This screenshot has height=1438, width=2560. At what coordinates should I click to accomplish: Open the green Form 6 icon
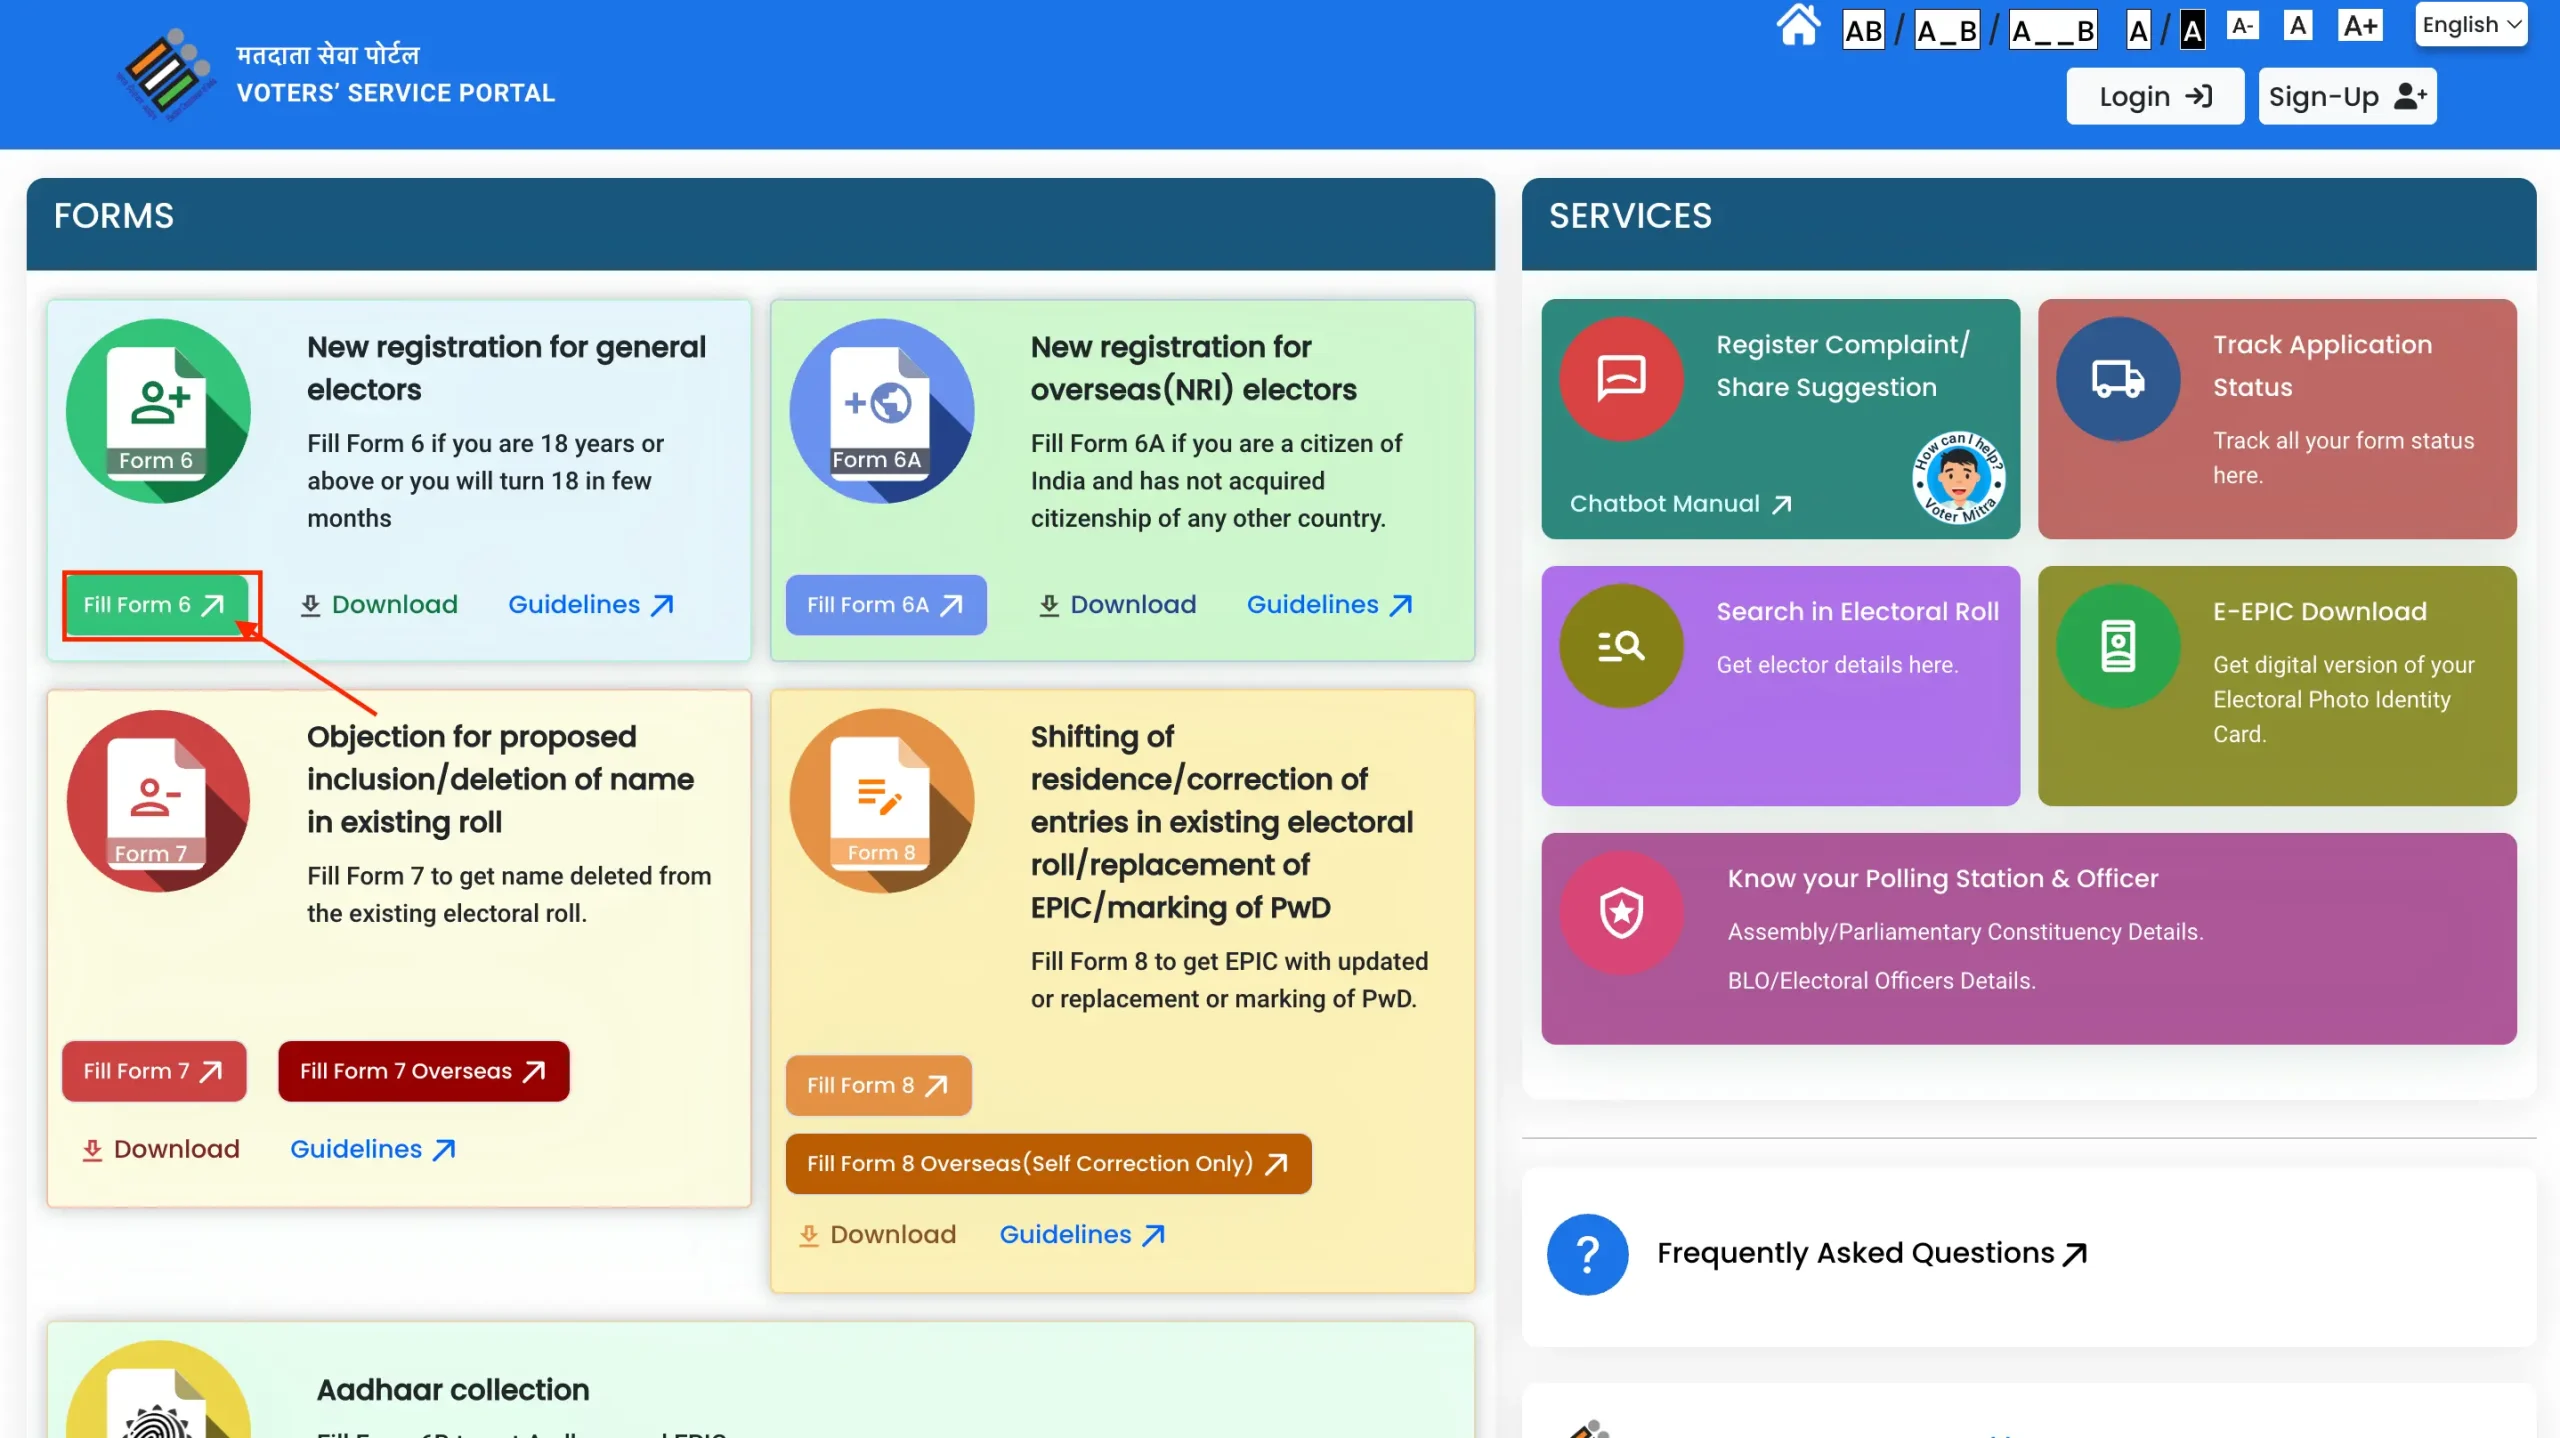click(158, 411)
